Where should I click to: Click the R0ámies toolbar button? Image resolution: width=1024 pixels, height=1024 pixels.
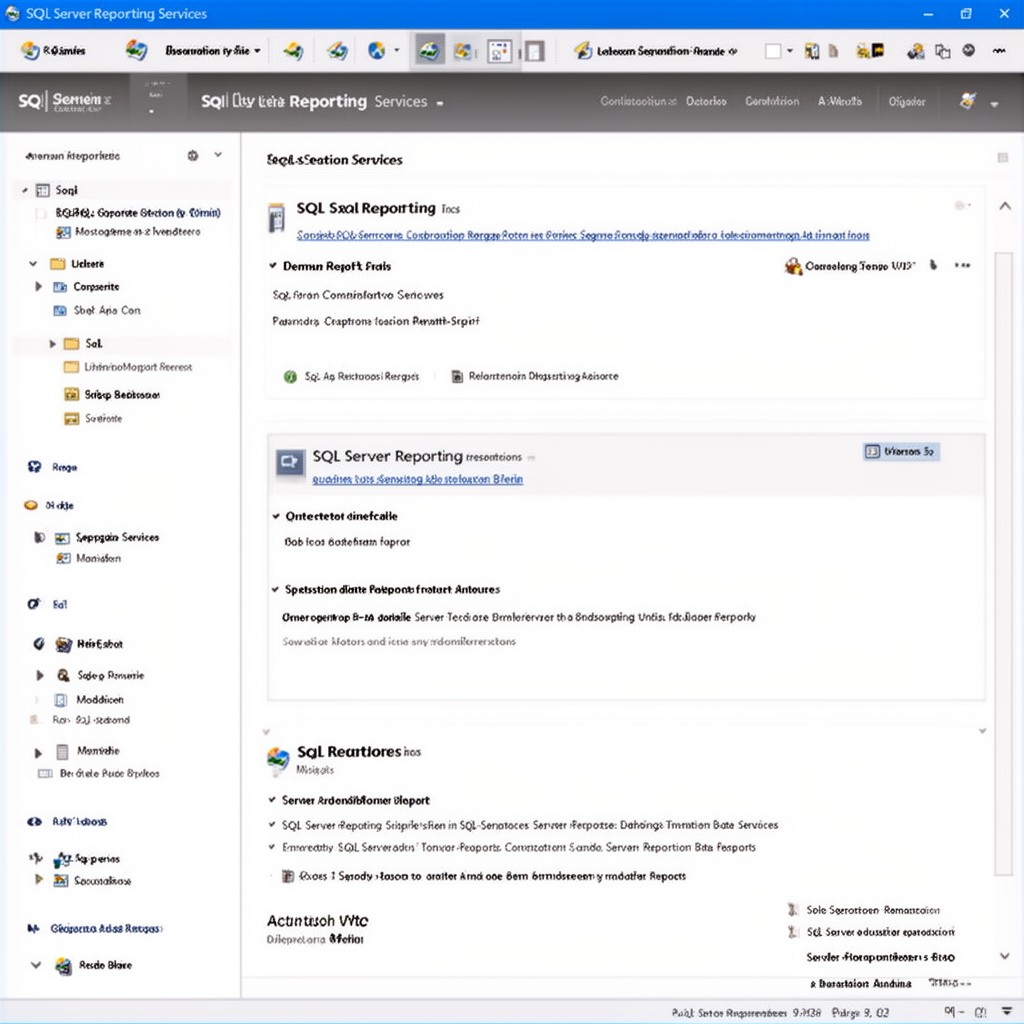[x=54, y=50]
